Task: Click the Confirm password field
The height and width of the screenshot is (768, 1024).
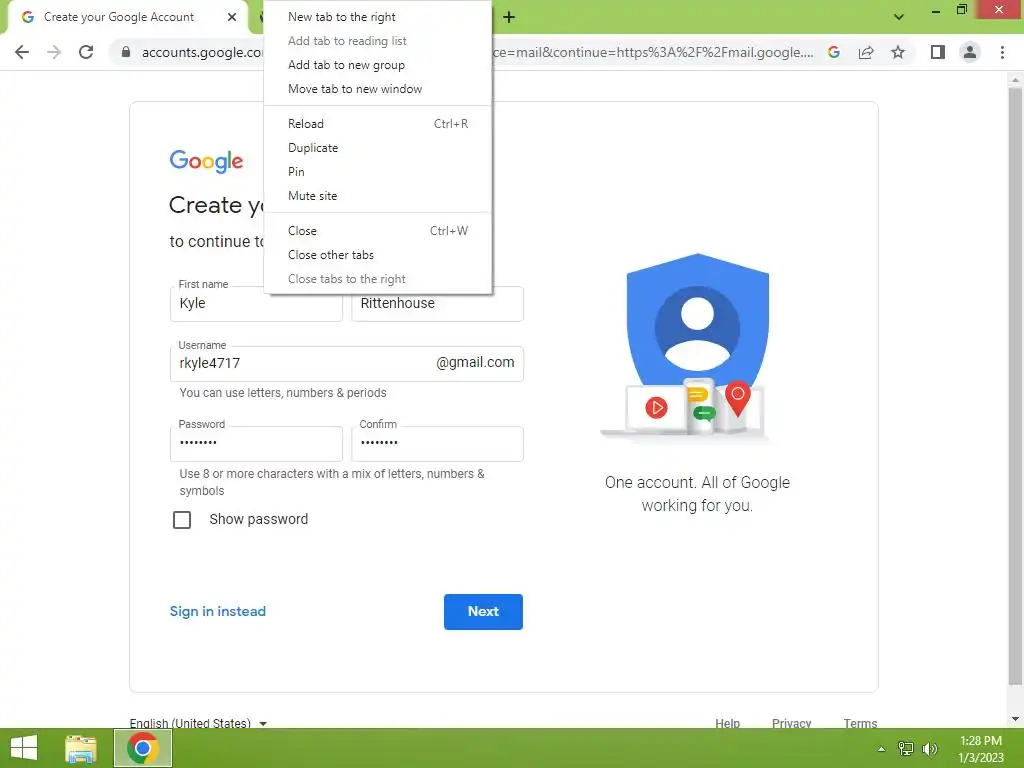Action: (438, 444)
